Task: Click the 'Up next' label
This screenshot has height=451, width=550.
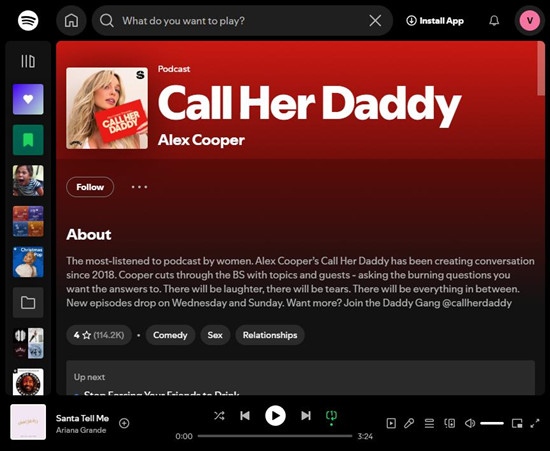Action: pos(89,377)
